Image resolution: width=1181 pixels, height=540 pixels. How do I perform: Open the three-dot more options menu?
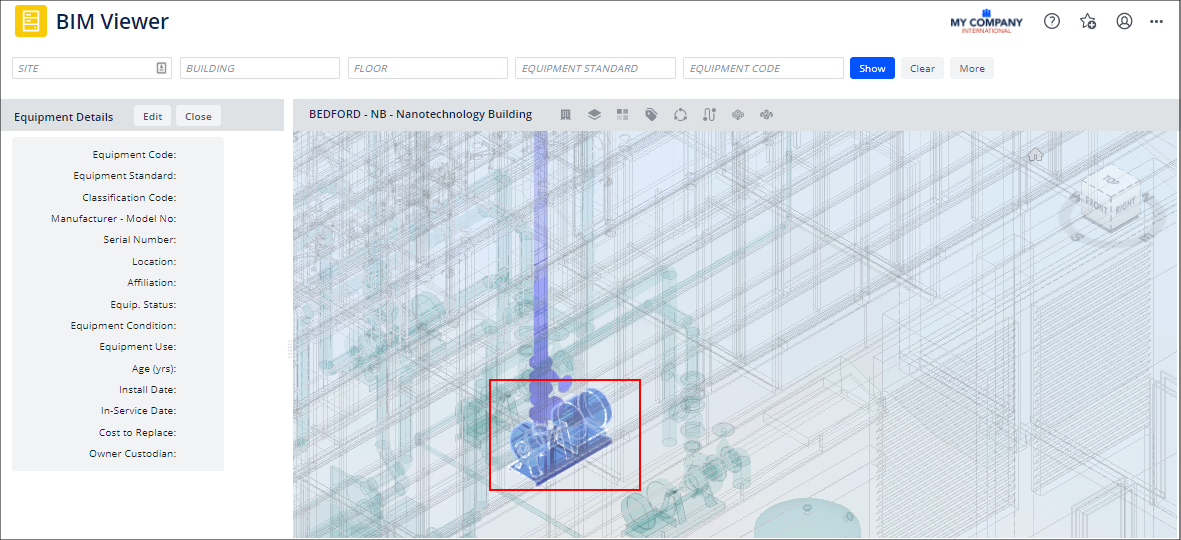coord(1157,22)
